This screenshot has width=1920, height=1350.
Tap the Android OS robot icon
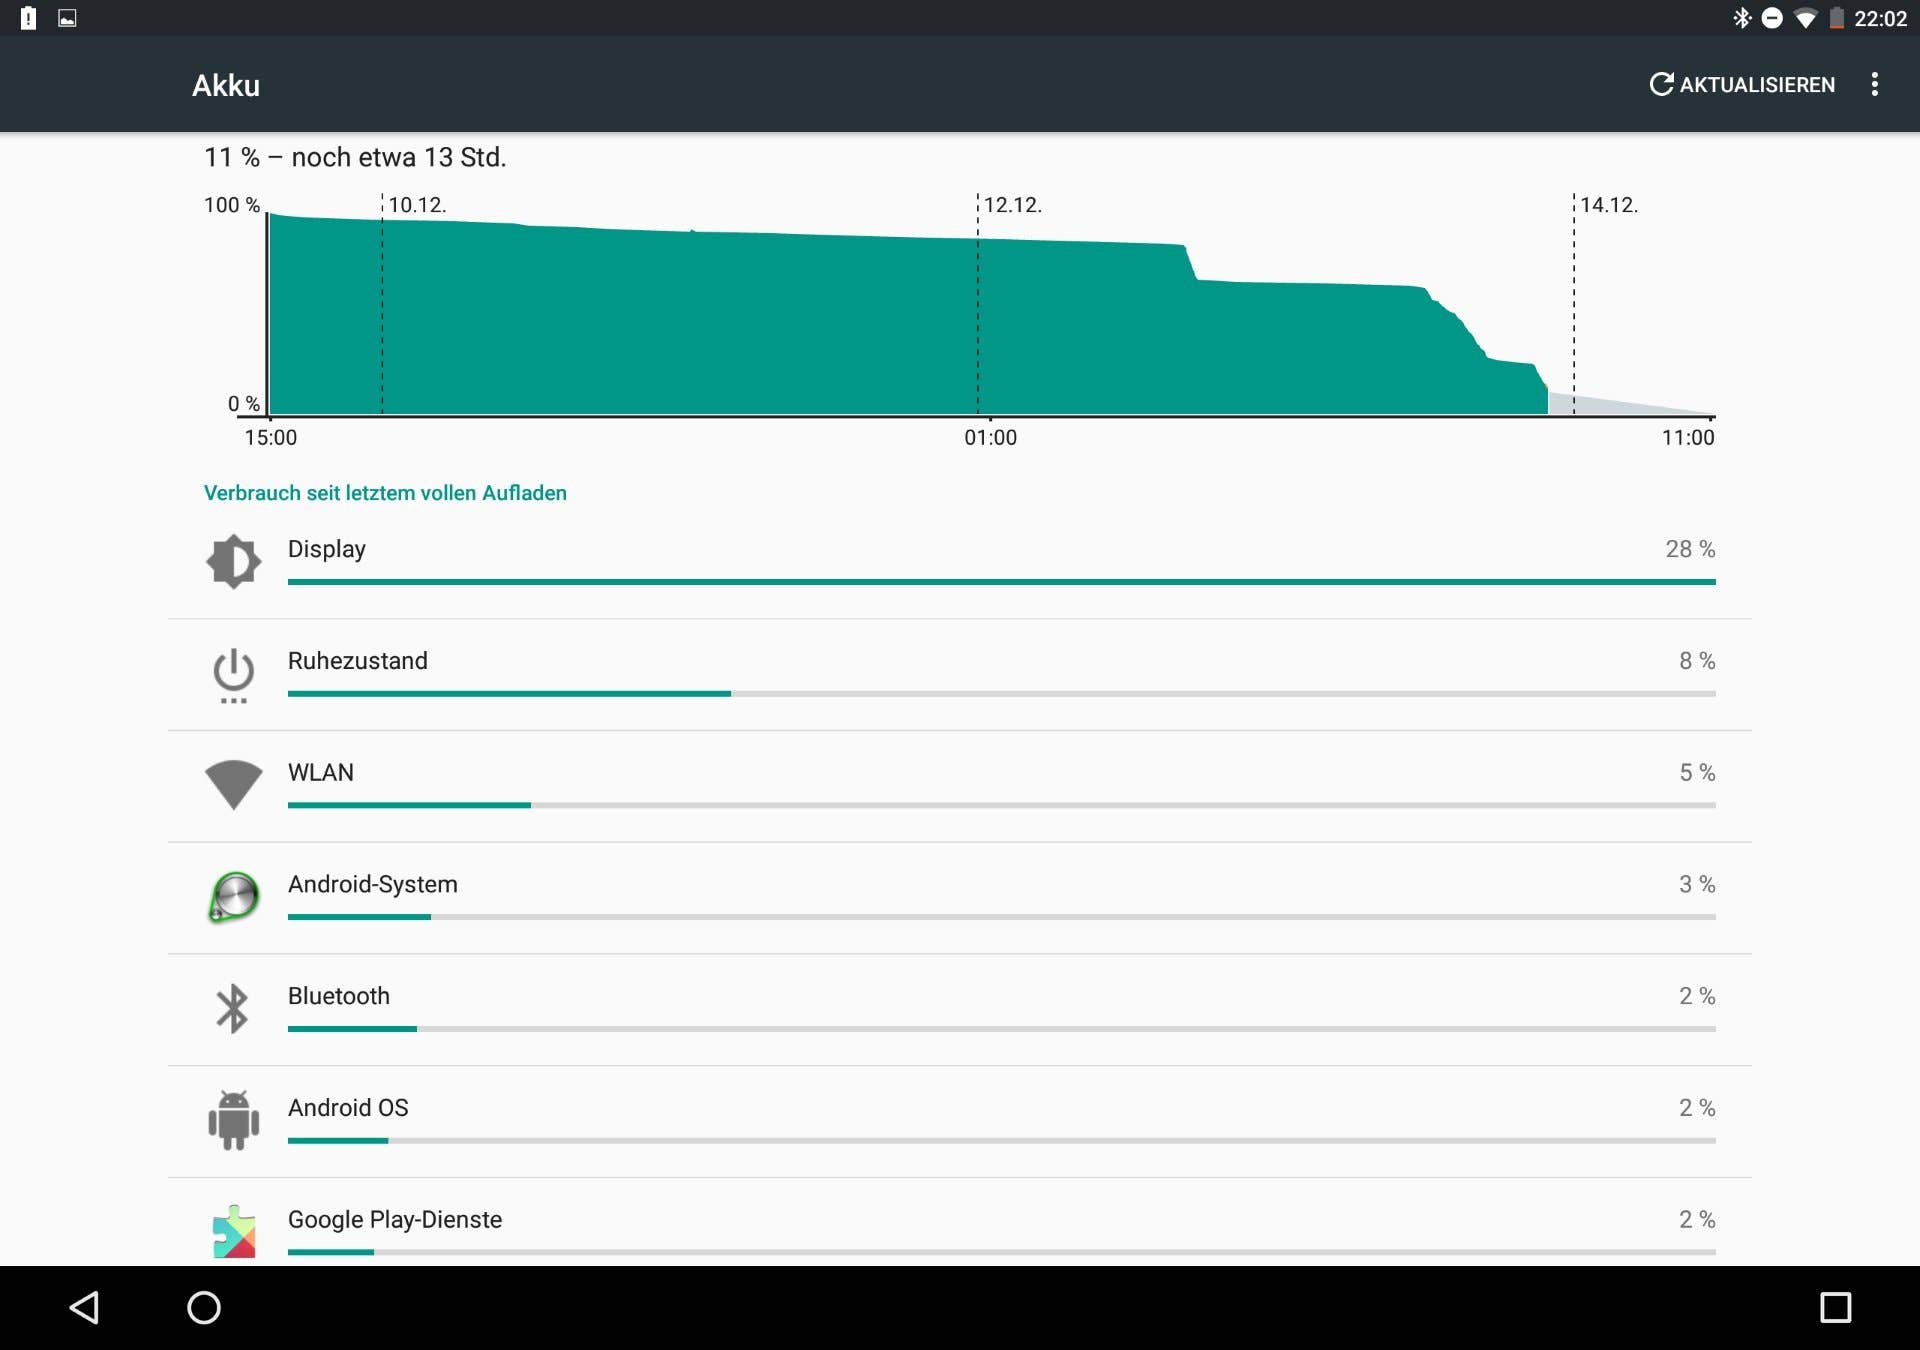coord(233,1120)
